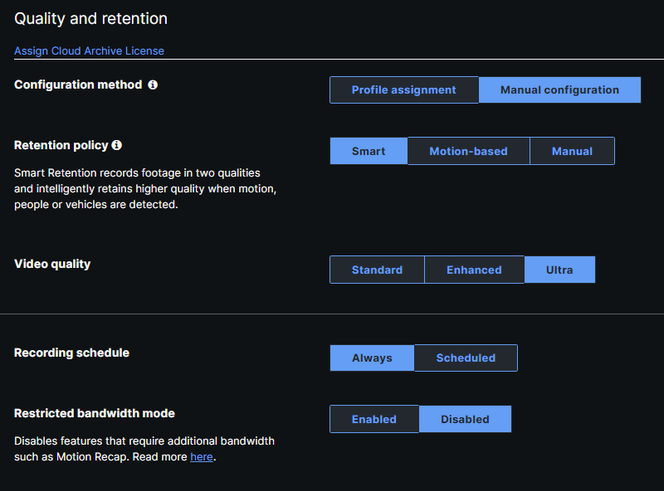Choose the Smart retention policy

(368, 151)
